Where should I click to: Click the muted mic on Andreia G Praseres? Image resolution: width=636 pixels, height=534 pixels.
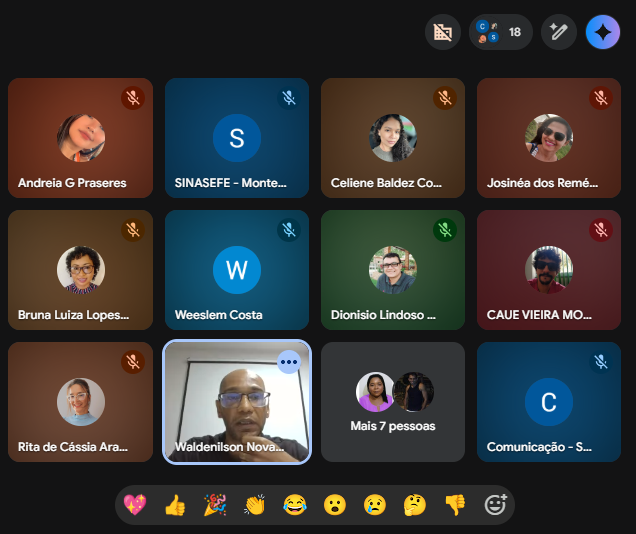(x=133, y=98)
